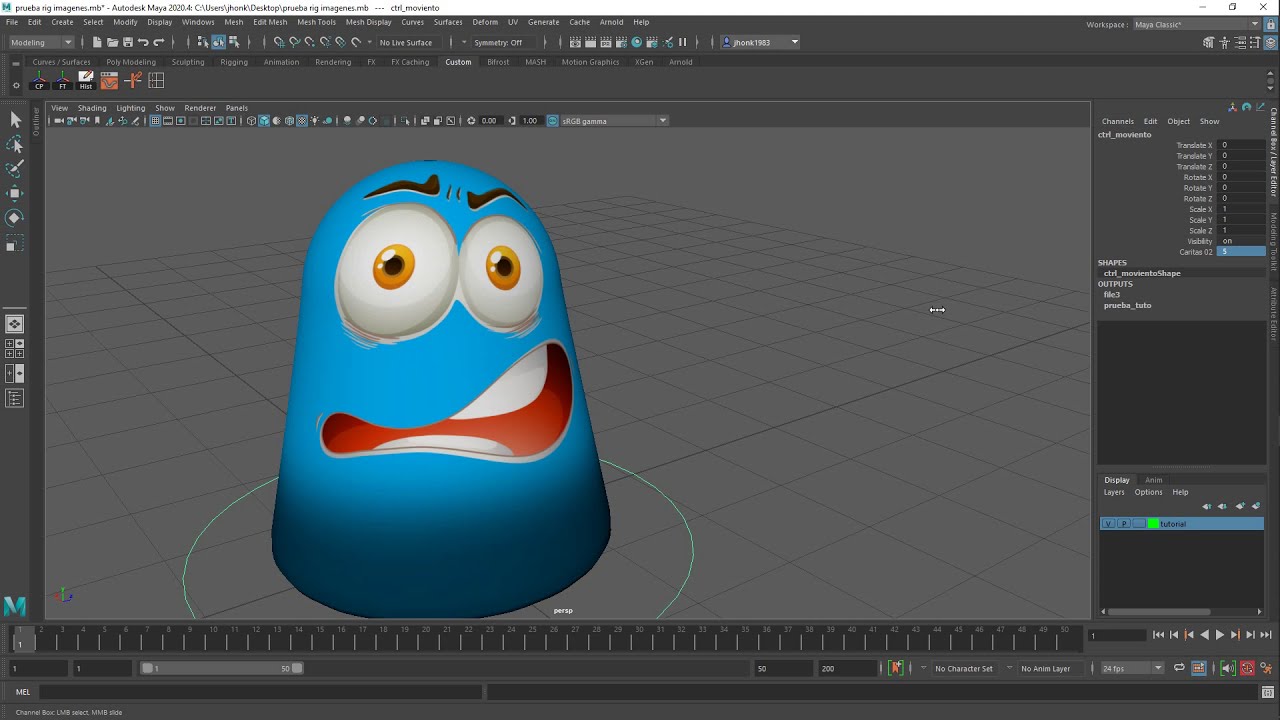Switch to the Poly Modeling shelf tab
The height and width of the screenshot is (720, 1280).
pyautogui.click(x=131, y=62)
